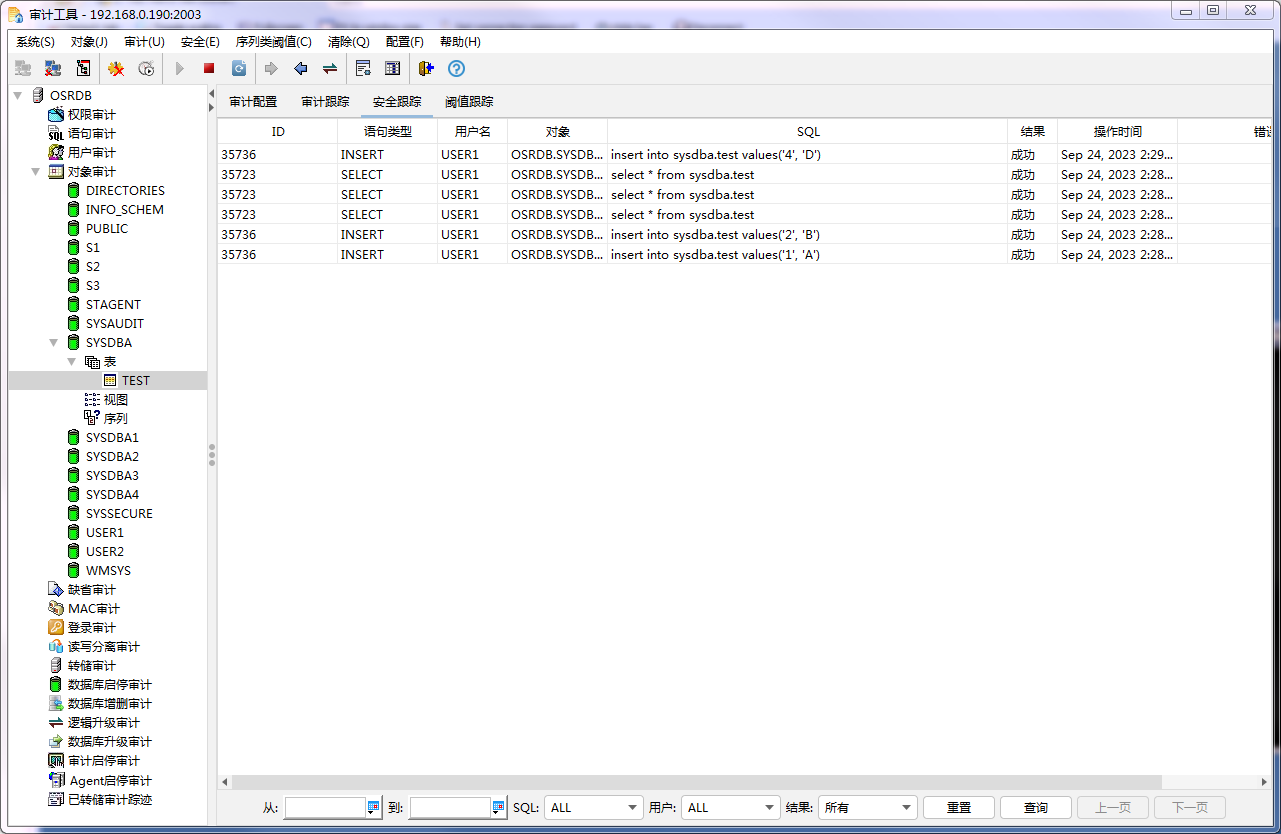Open the calendar picker beside 从 field
1281x834 pixels.
coord(373,807)
